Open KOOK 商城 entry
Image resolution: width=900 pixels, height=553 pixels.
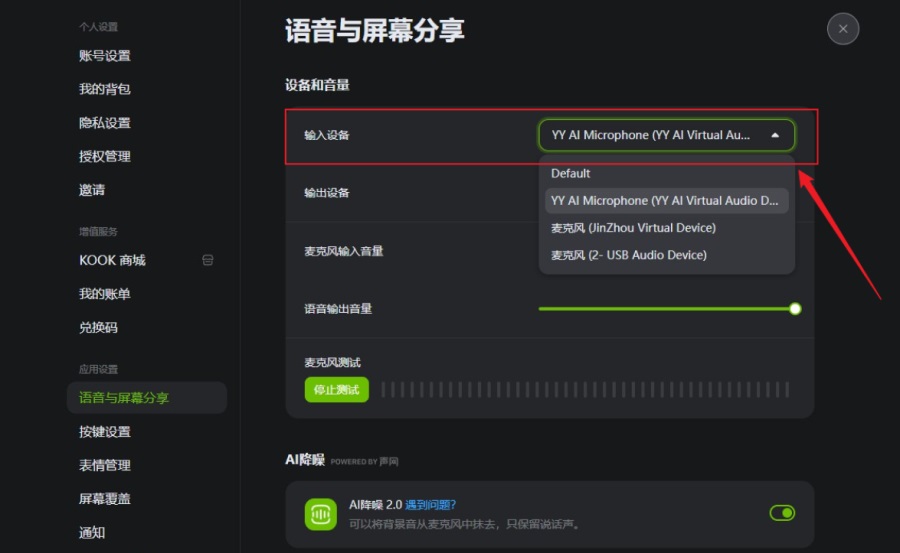tap(112, 260)
